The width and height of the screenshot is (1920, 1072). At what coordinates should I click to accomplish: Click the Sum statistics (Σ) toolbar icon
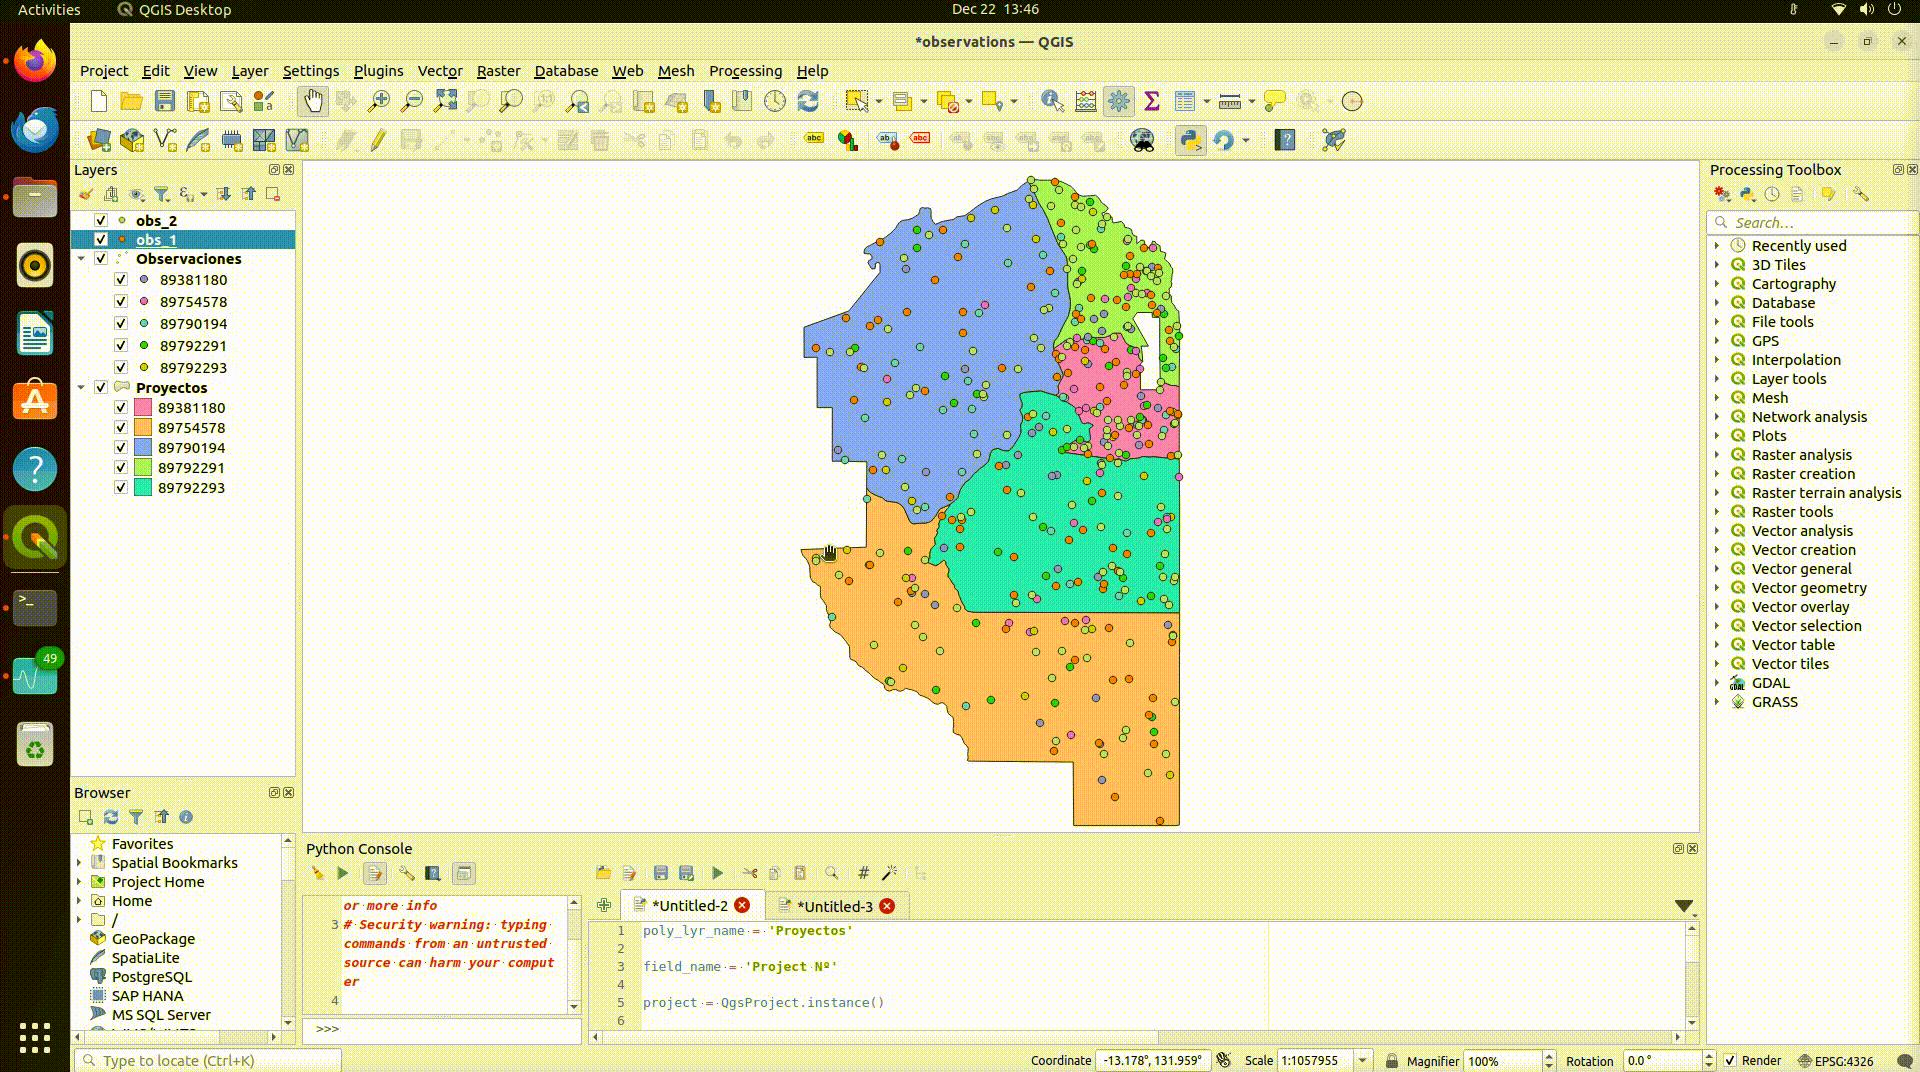click(x=1153, y=100)
